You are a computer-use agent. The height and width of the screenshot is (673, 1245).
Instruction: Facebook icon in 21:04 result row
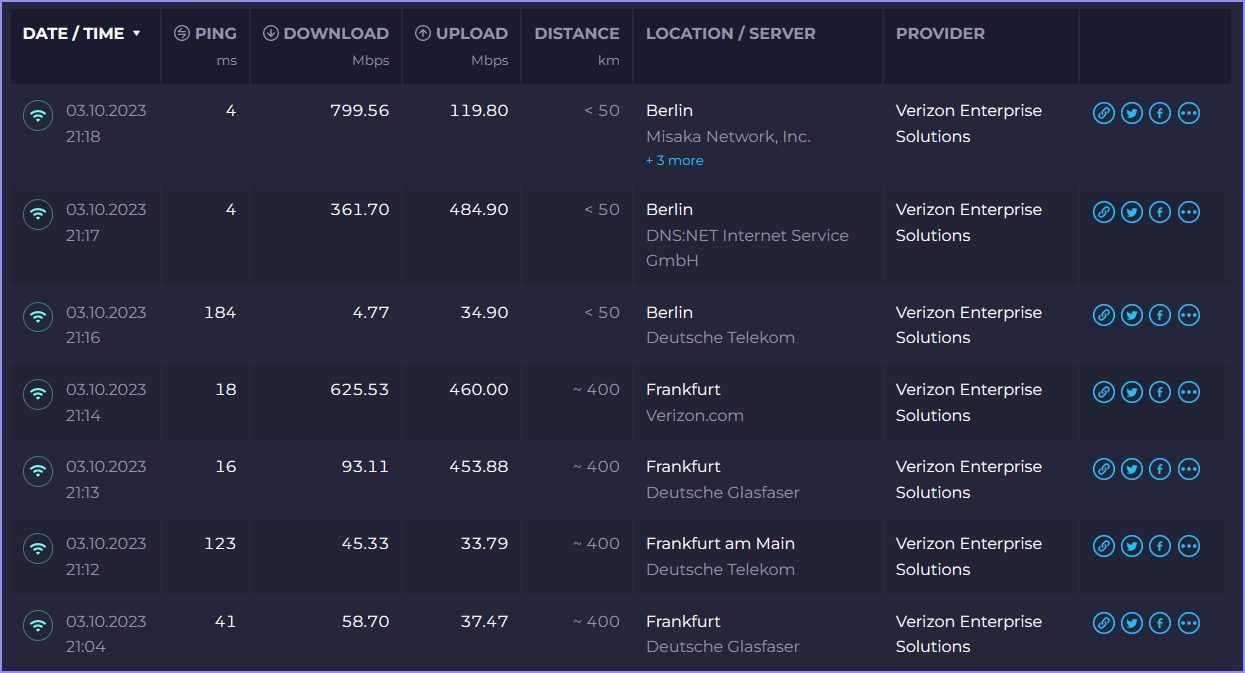click(1160, 624)
